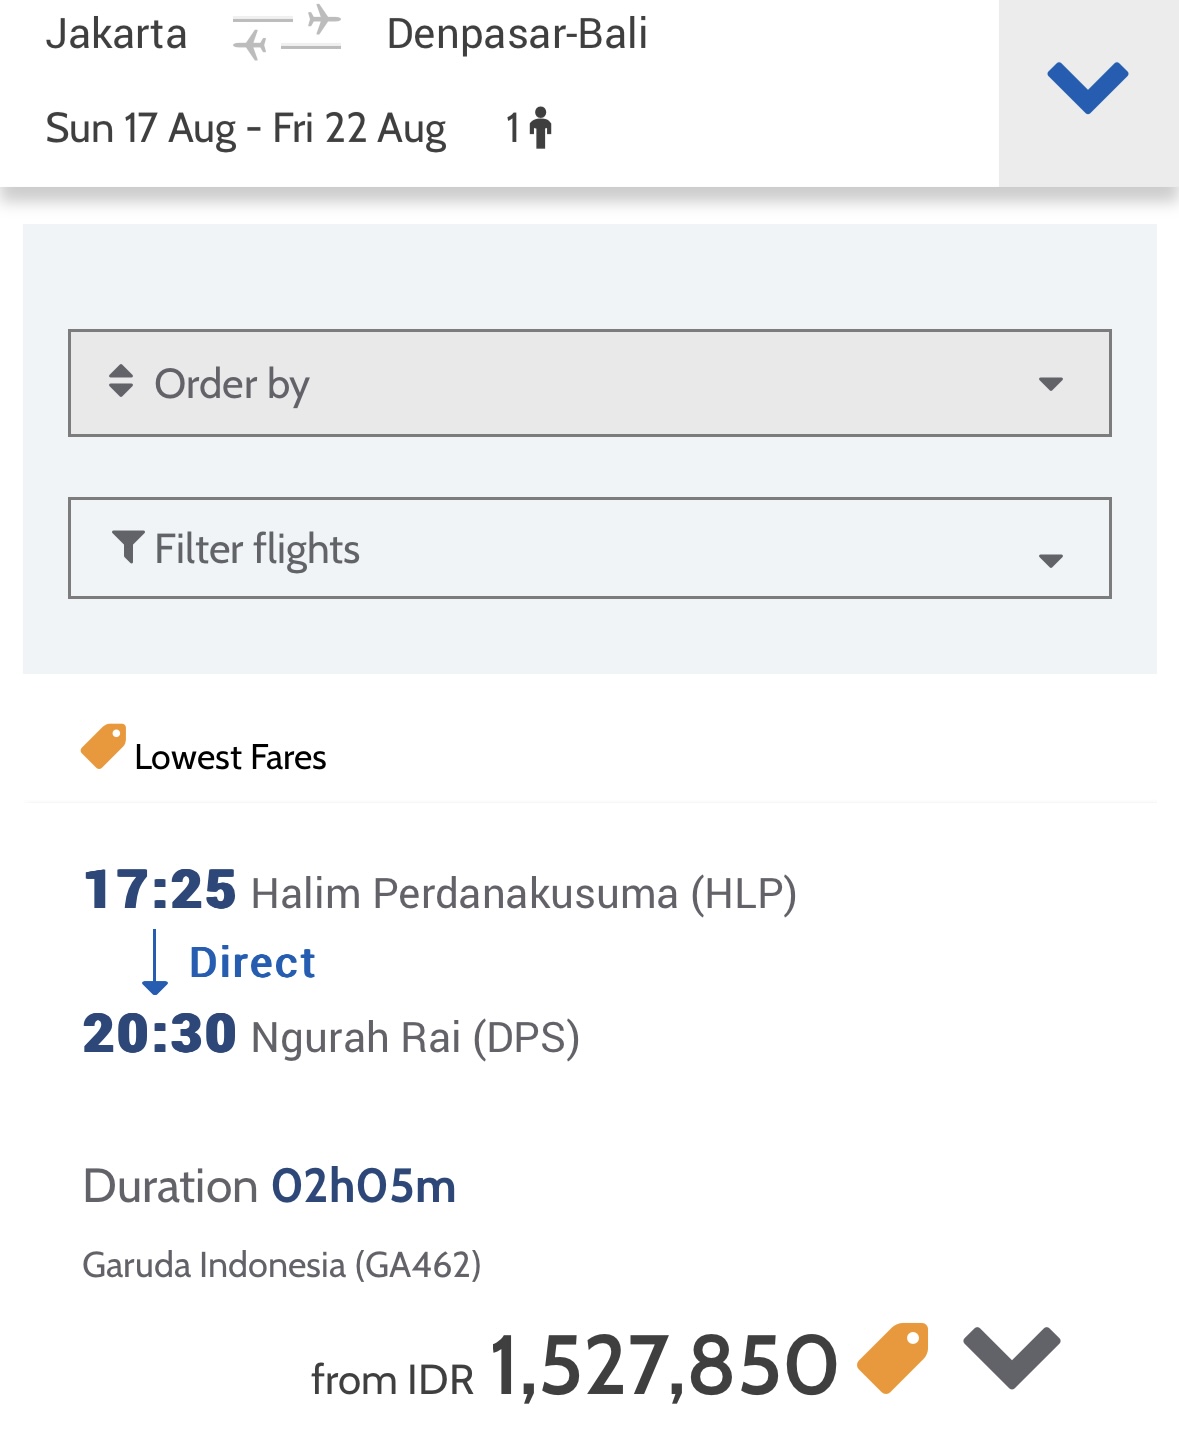
Task: Click the sort arrows icon in Order by
Action: pos(121,381)
